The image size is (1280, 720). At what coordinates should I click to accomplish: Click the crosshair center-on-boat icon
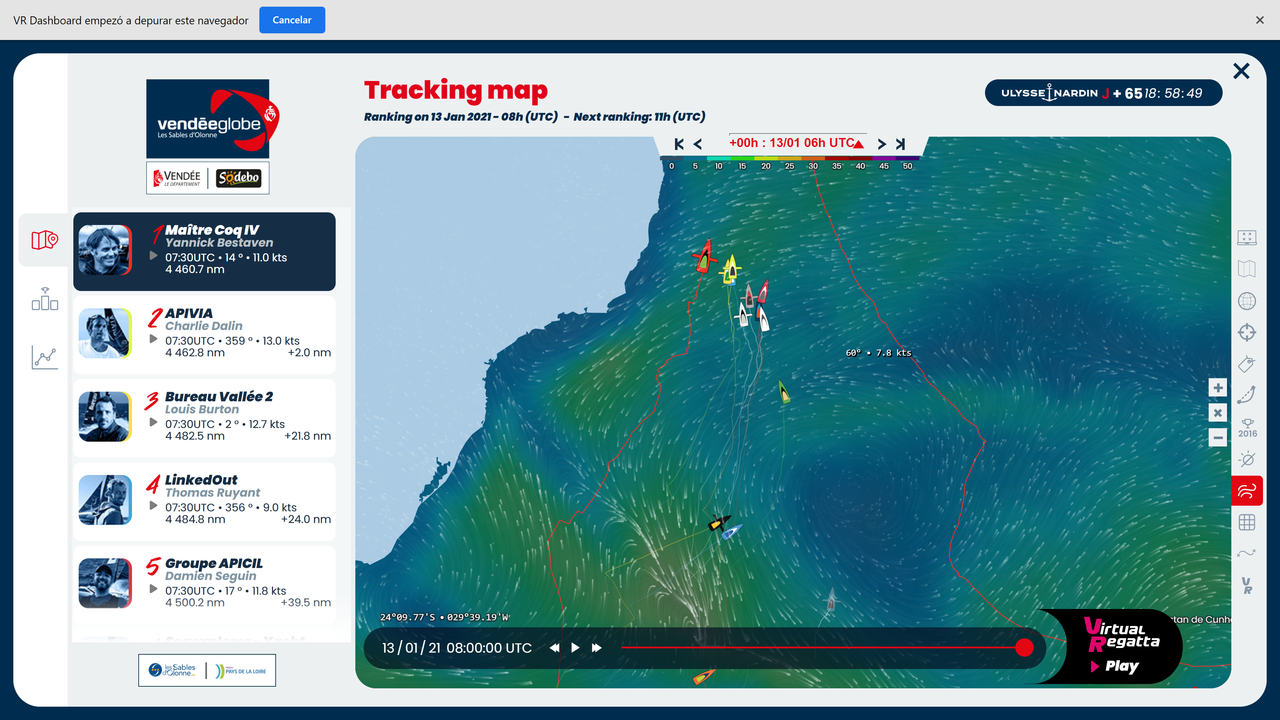click(x=1246, y=332)
